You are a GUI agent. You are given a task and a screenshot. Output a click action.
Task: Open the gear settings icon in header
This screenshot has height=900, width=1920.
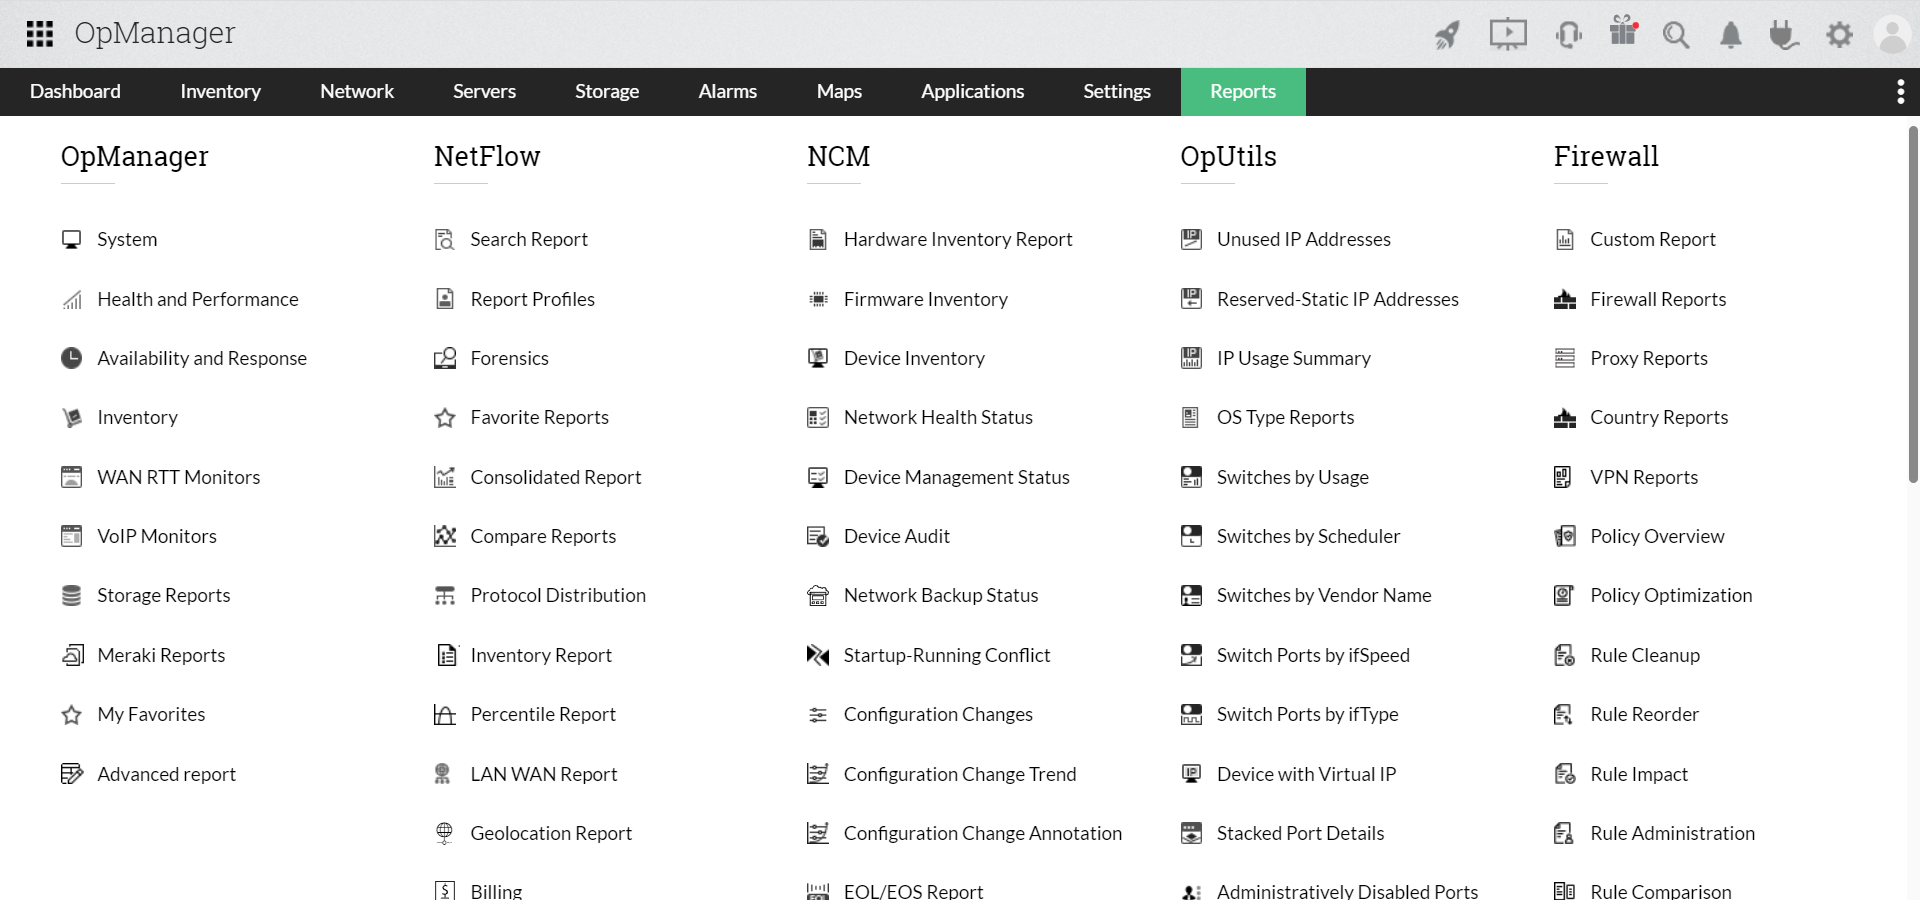pyautogui.click(x=1839, y=36)
